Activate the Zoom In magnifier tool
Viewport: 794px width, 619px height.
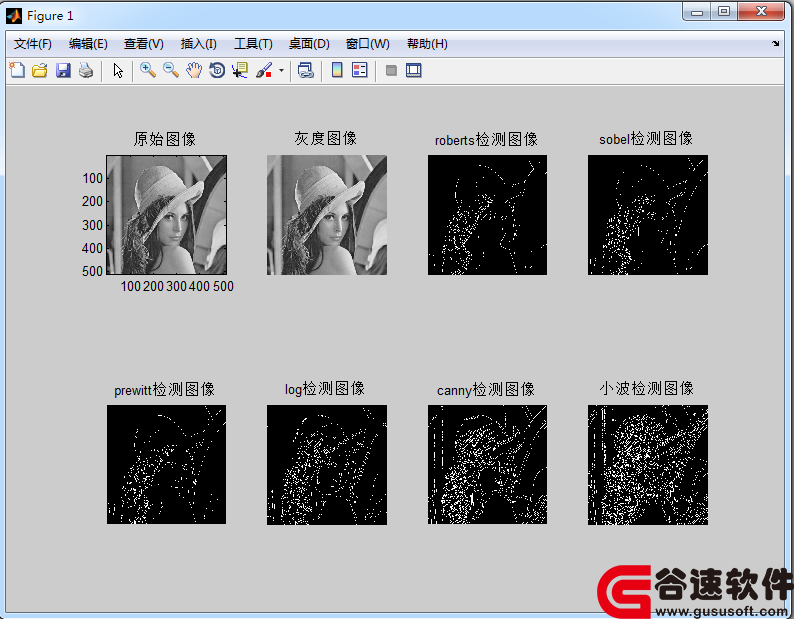[148, 70]
